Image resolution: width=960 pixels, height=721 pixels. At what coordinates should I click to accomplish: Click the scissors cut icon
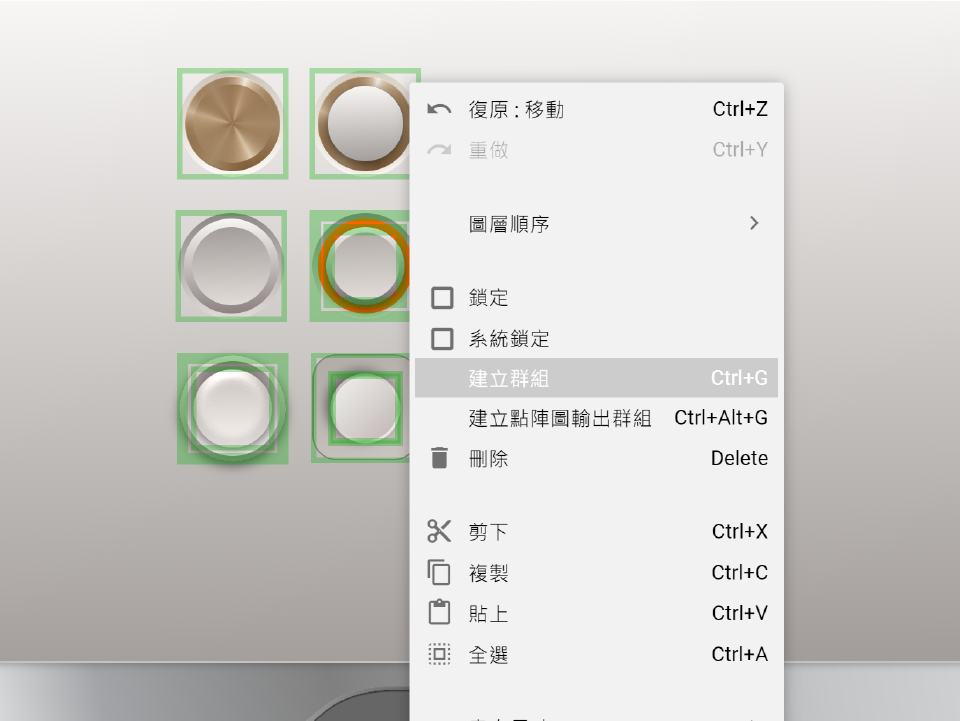[x=439, y=531]
